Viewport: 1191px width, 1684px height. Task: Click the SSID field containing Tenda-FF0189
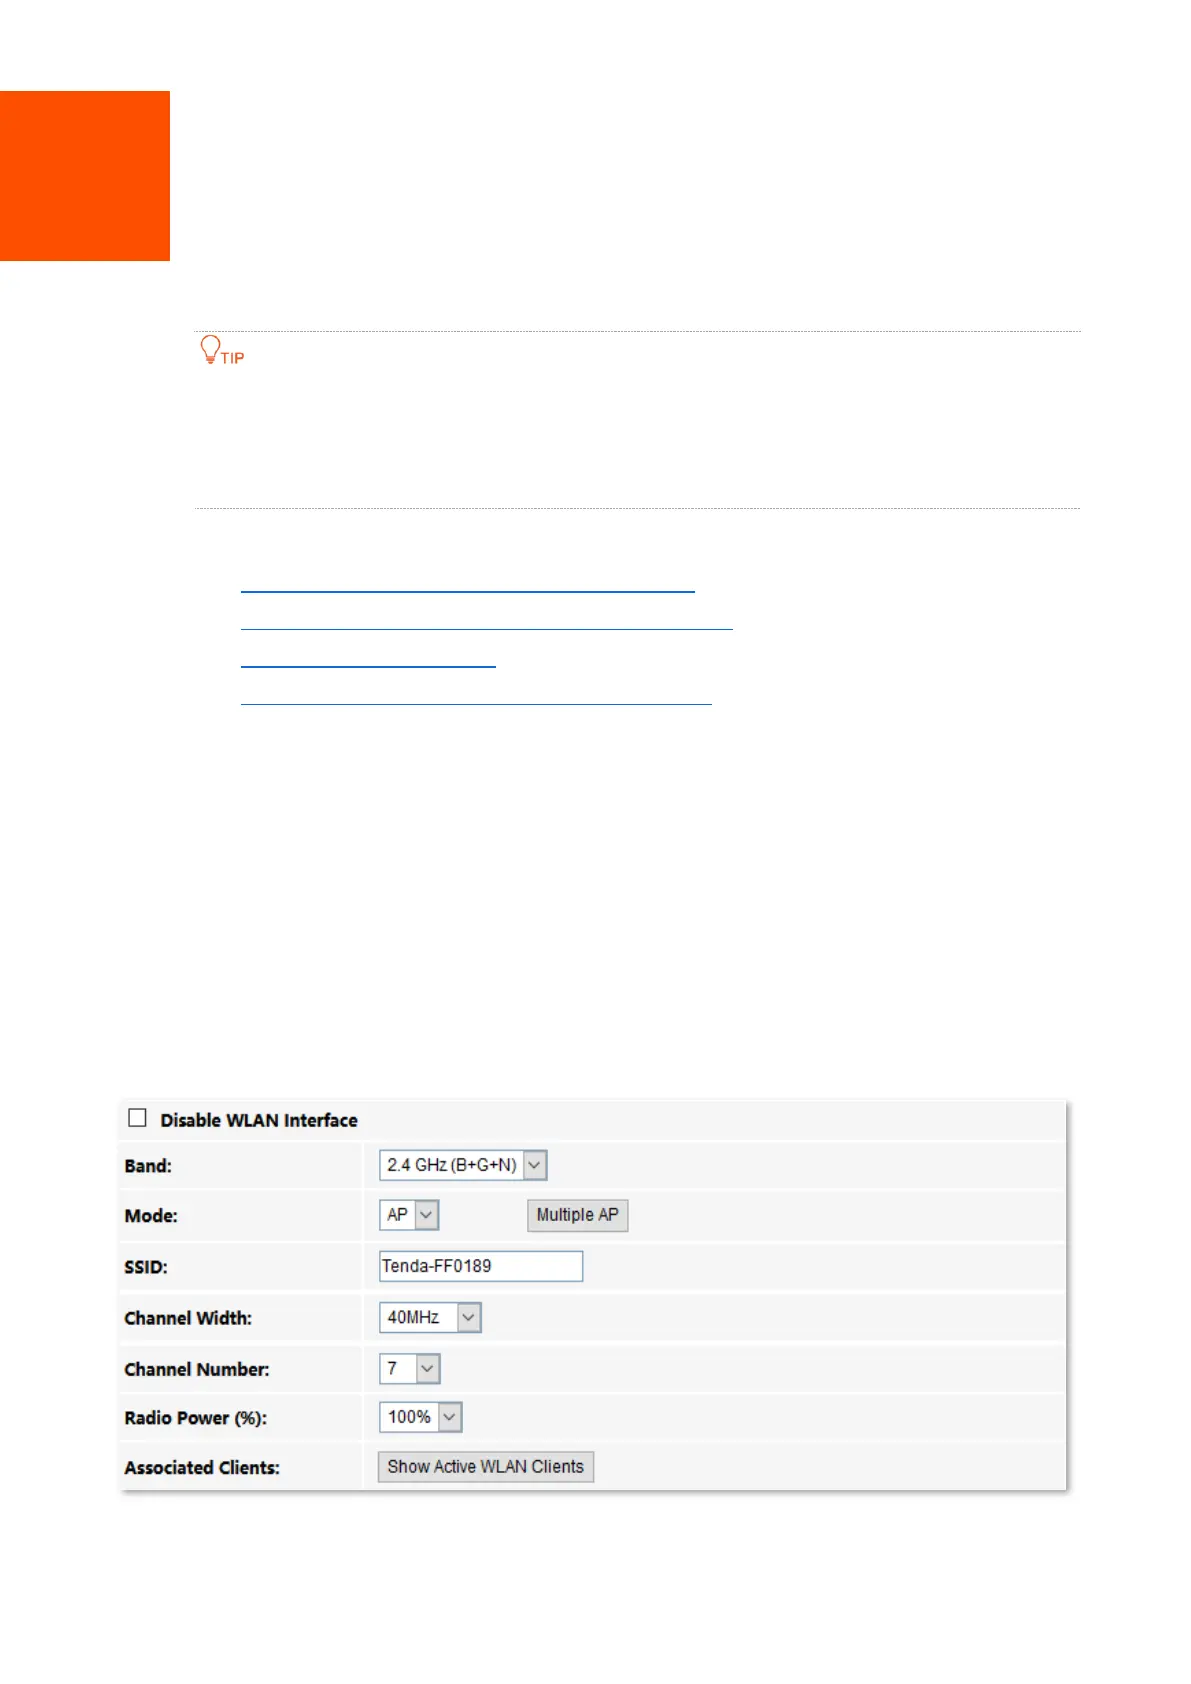coord(481,1266)
